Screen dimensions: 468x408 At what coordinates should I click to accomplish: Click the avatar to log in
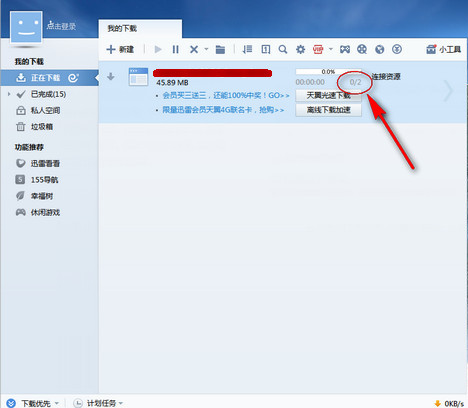click(x=26, y=27)
